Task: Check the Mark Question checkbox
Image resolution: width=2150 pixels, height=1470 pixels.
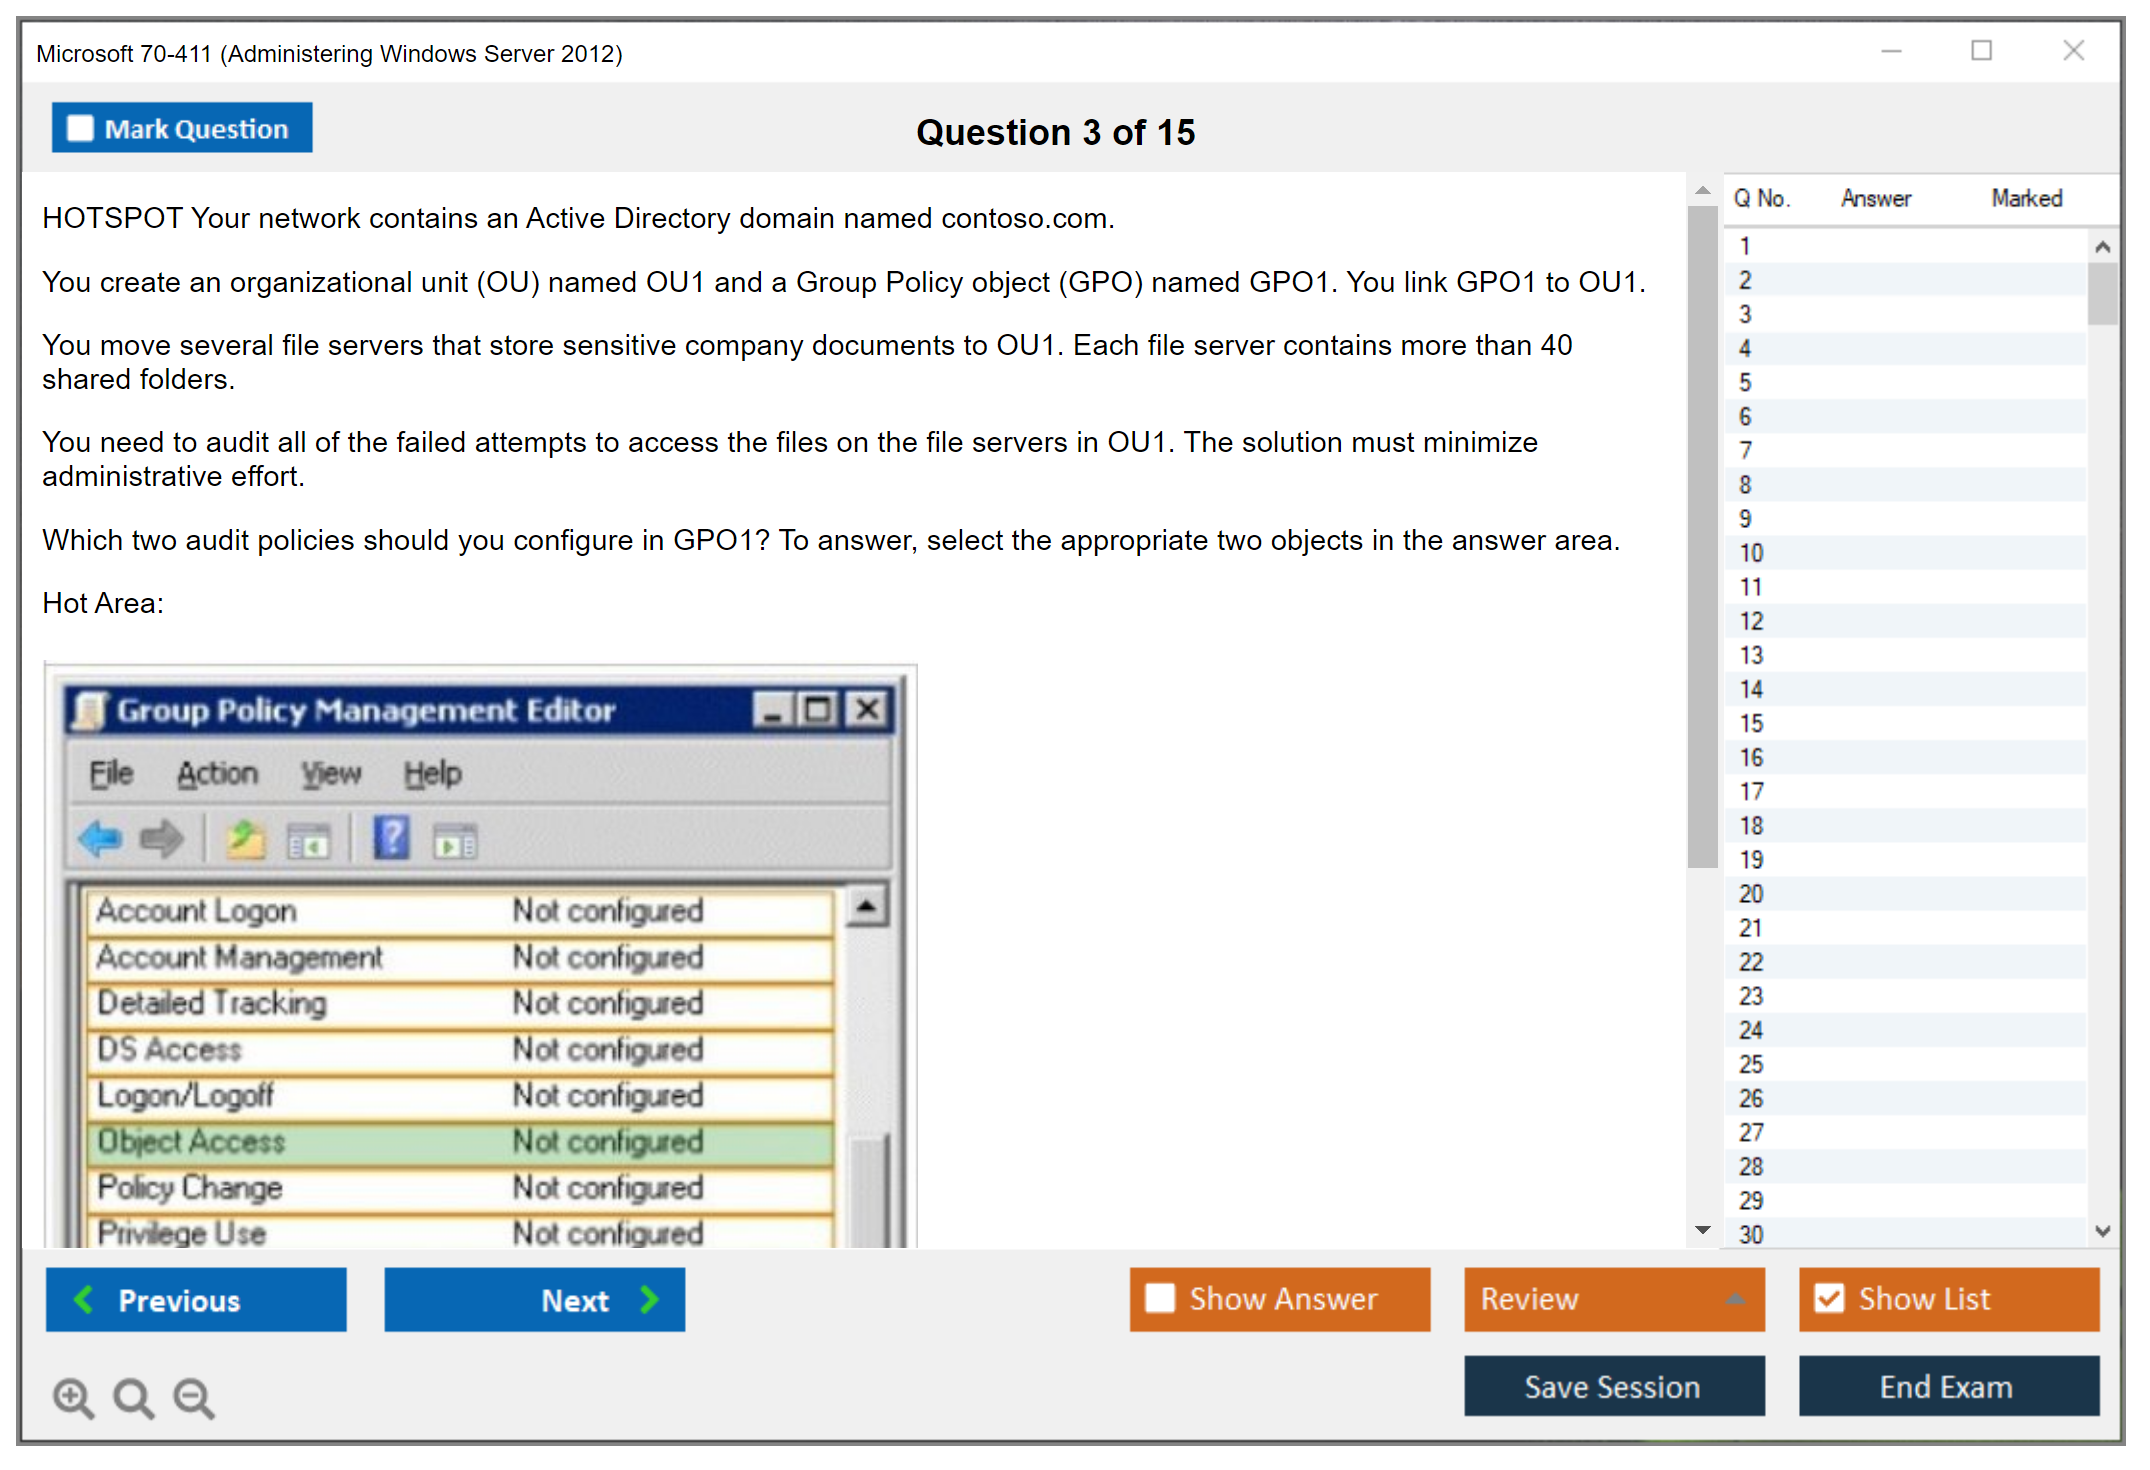Action: pyautogui.click(x=80, y=128)
